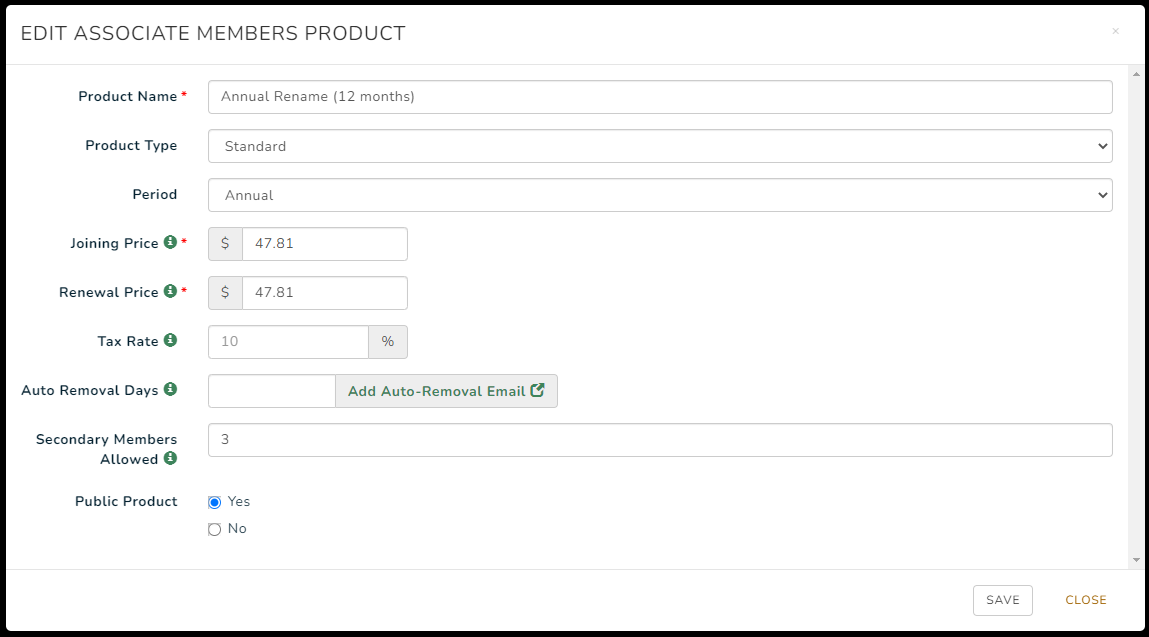Dismiss dialog with the X button
Image resolution: width=1149 pixels, height=637 pixels.
(1115, 32)
